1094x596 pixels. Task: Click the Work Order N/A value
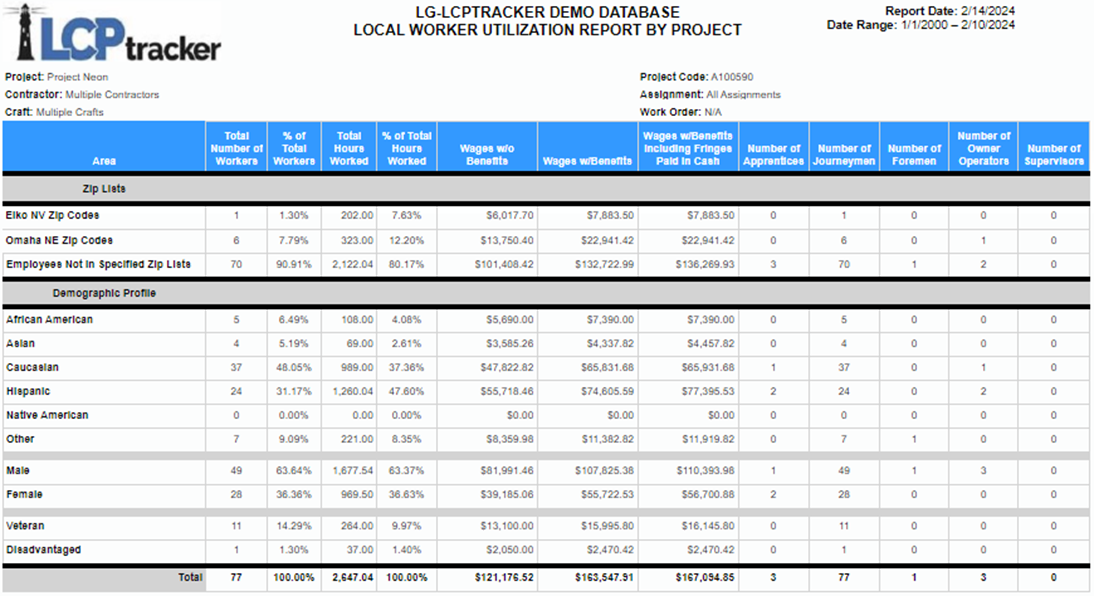point(713,112)
